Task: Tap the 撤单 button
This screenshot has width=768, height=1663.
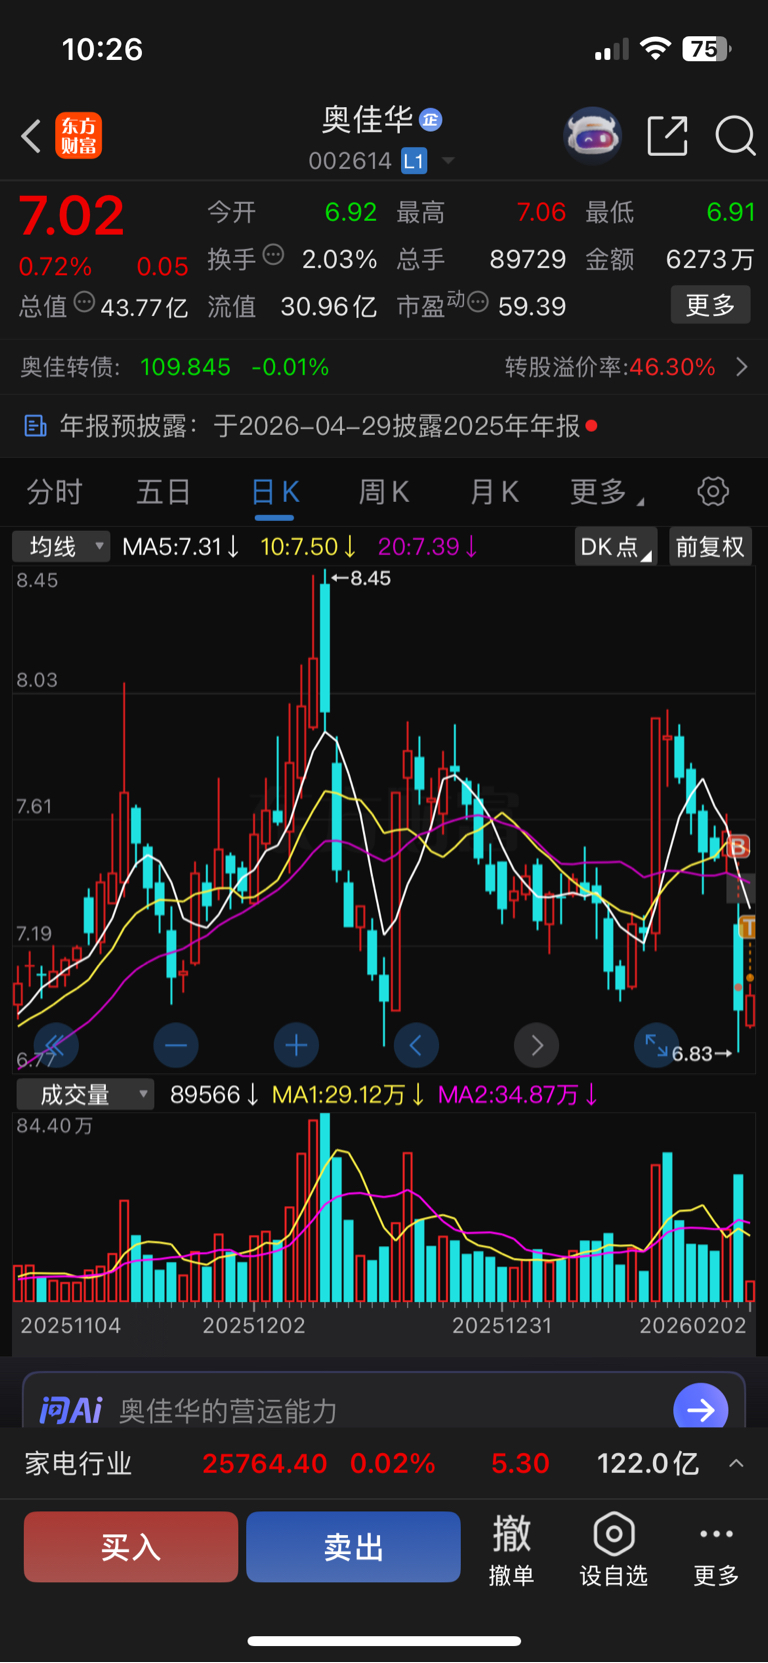Action: [511, 1549]
